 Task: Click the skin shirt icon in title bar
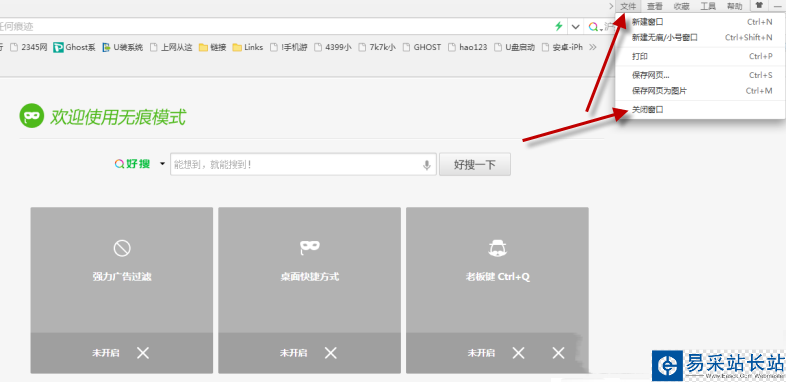tap(759, 6)
